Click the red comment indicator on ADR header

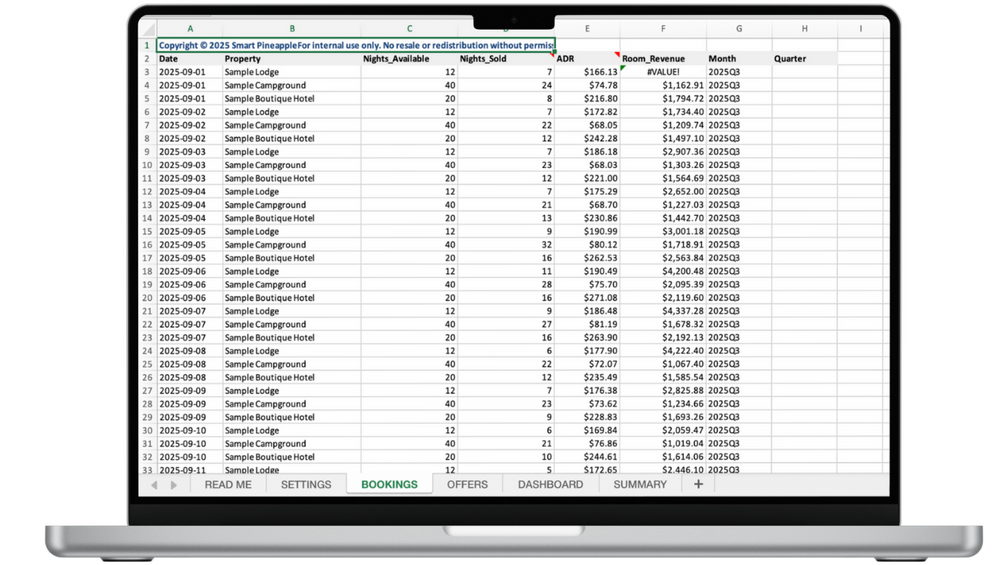pos(617,55)
